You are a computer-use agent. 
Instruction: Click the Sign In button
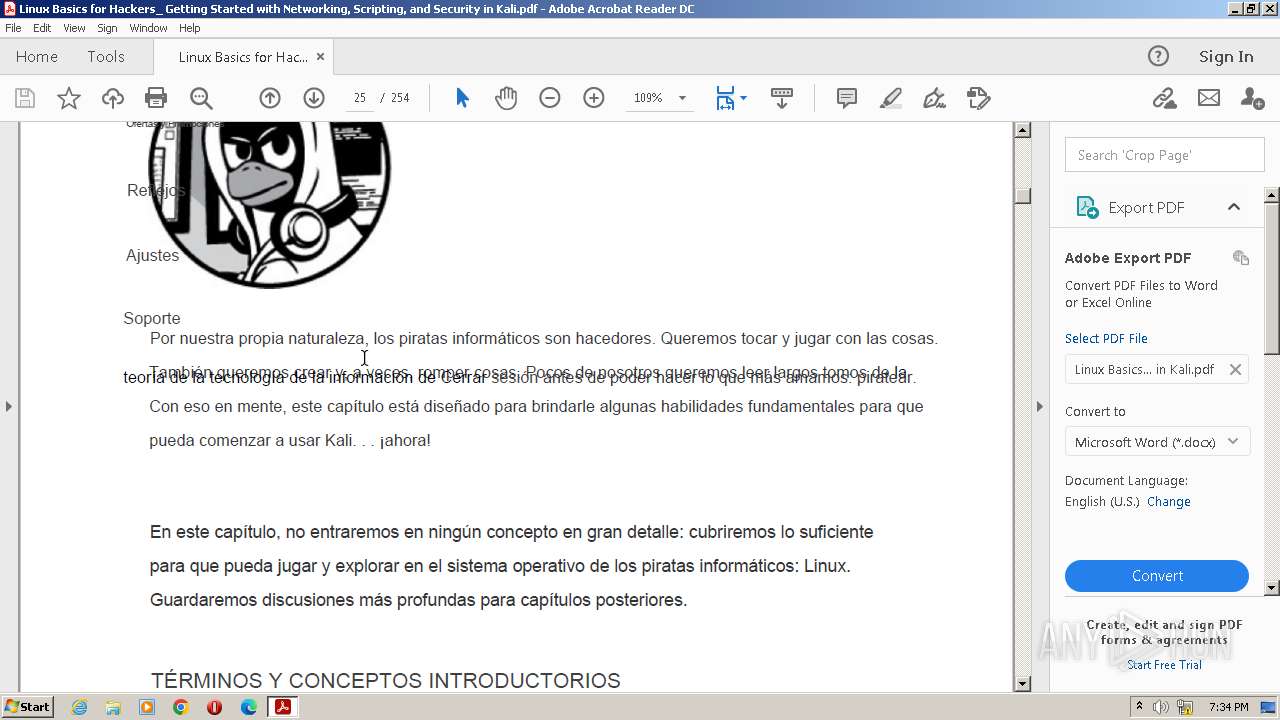1226,57
